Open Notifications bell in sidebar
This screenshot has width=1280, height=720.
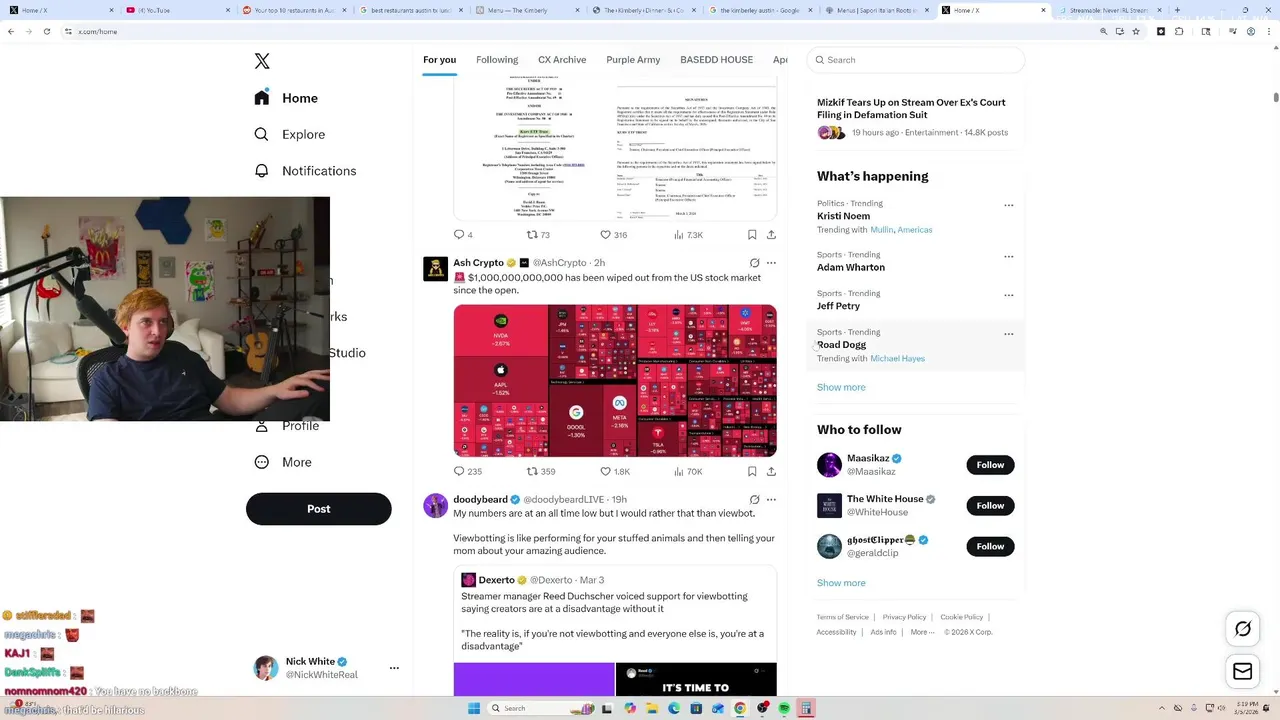point(261,171)
